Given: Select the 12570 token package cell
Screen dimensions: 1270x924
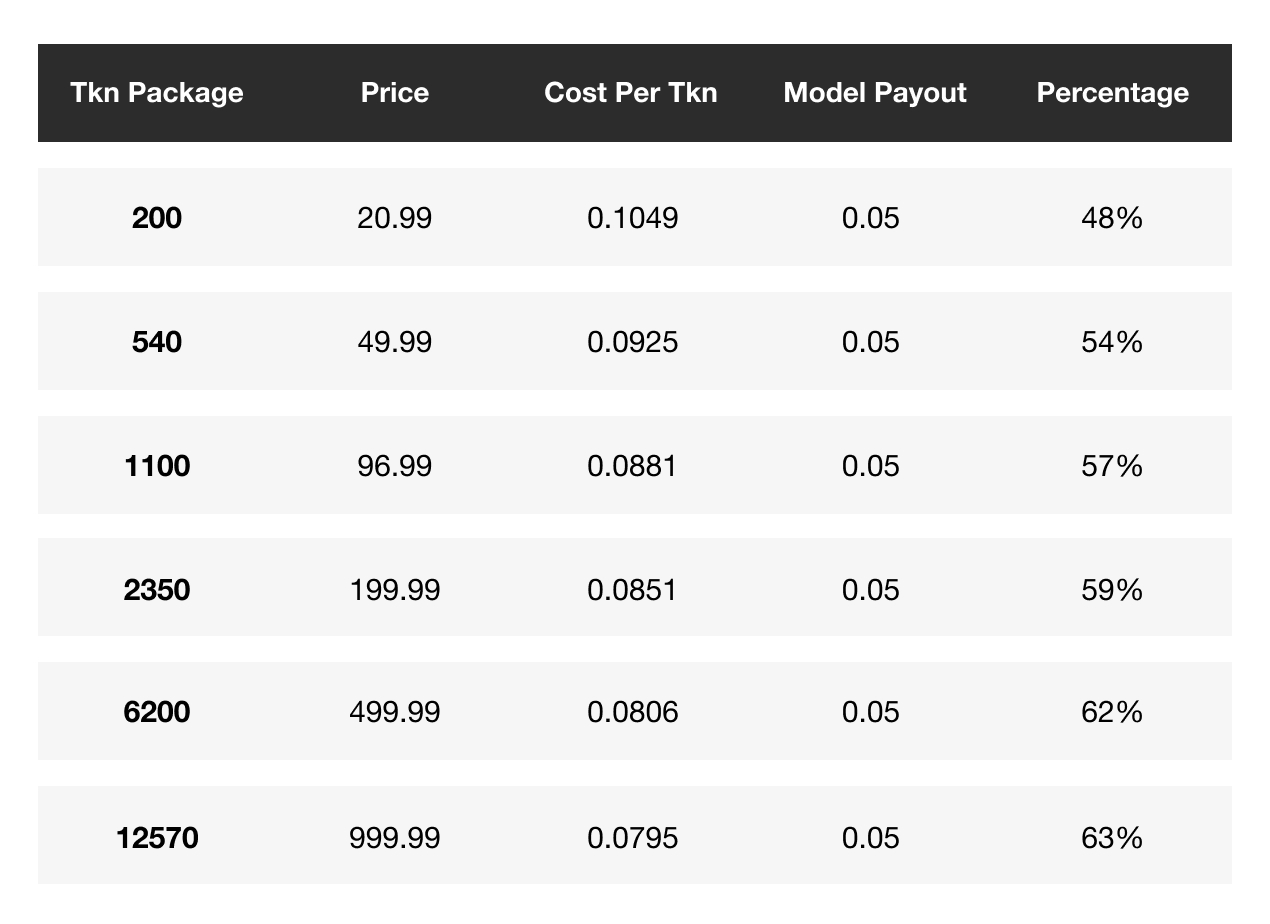Looking at the screenshot, I should point(157,837).
